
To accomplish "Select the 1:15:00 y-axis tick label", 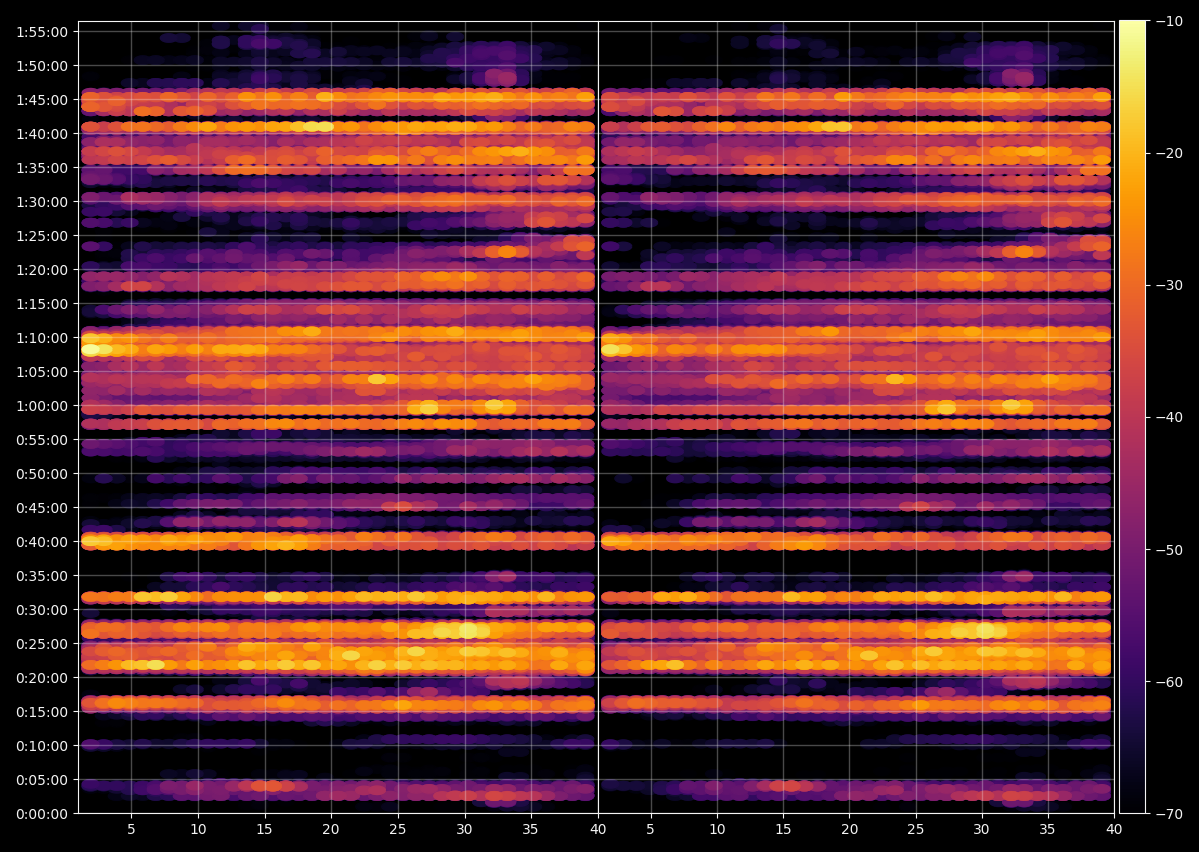I will 42,304.
